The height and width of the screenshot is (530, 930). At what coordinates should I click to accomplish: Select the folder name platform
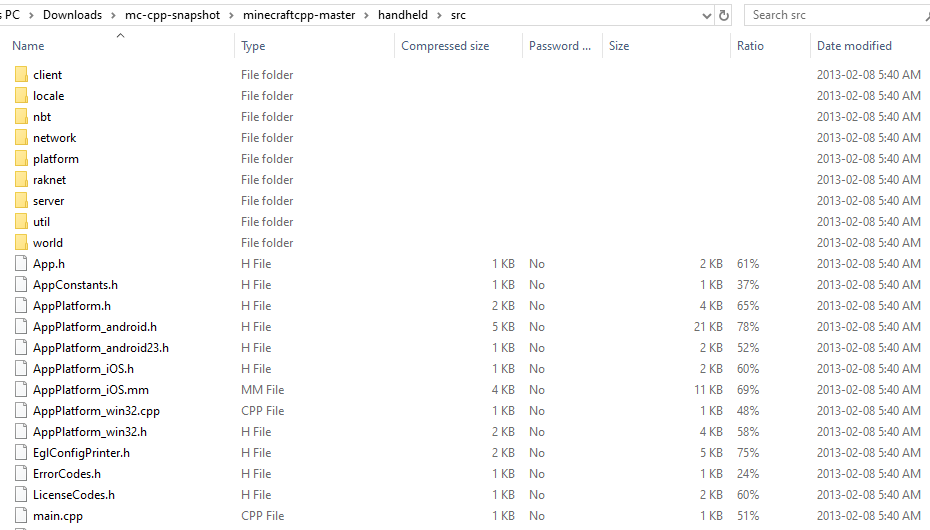(56, 159)
